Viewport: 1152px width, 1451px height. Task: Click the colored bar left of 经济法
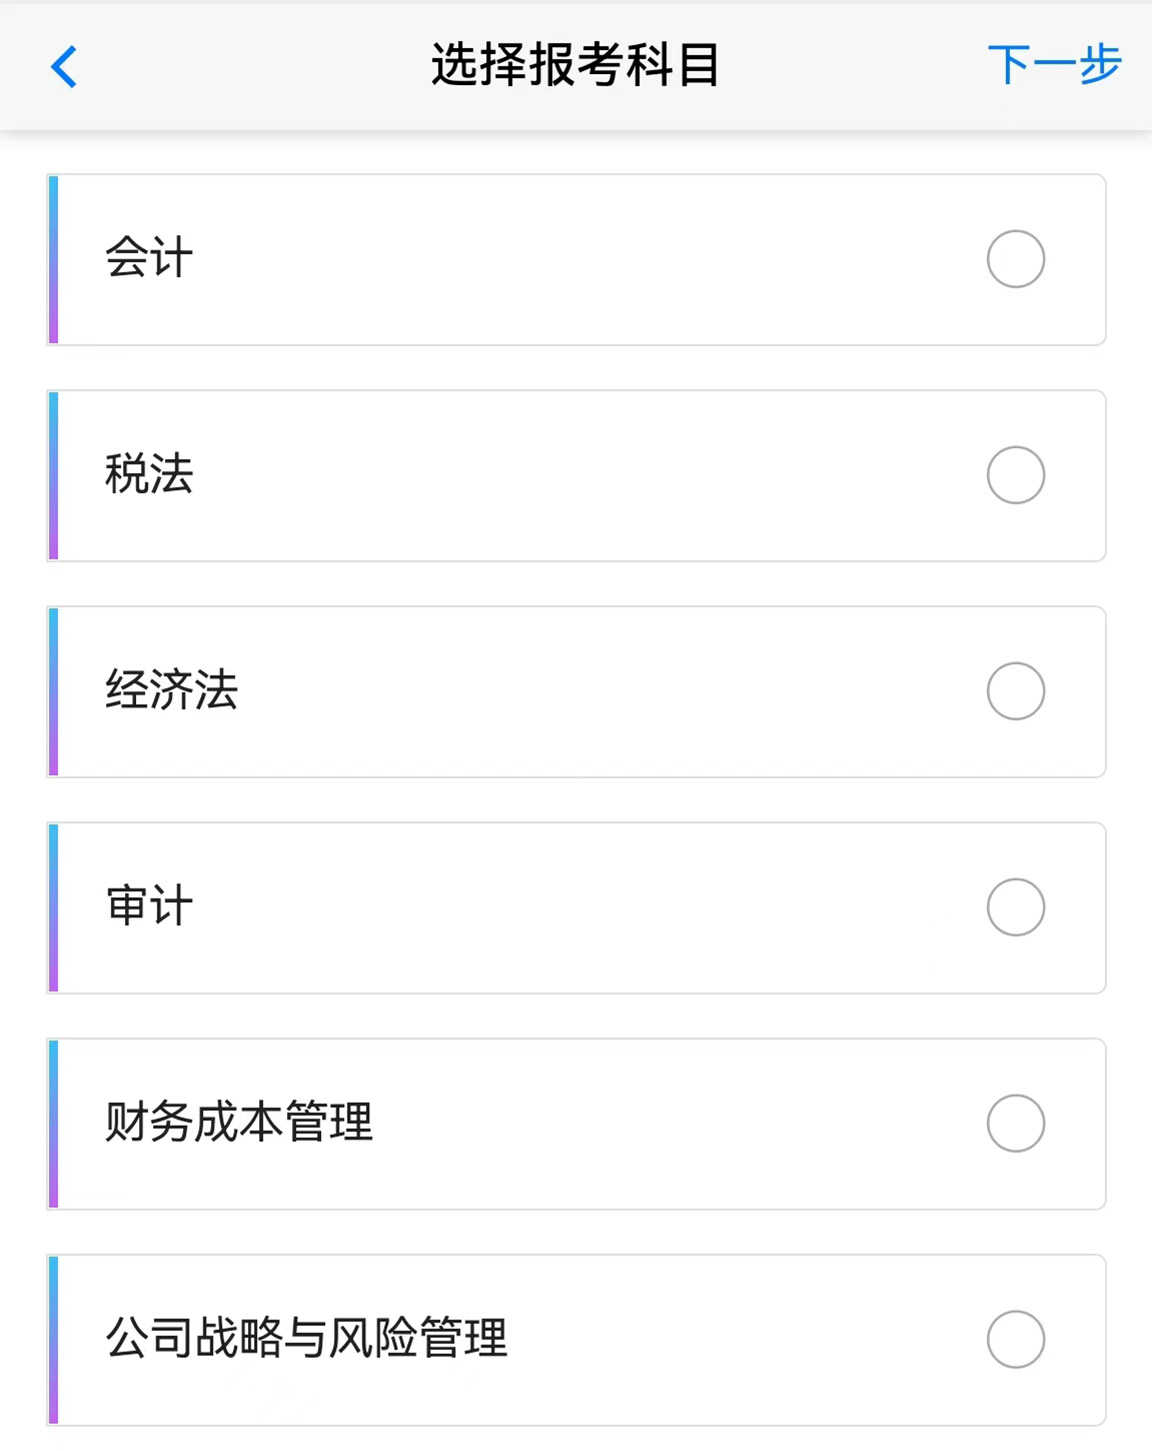point(54,691)
